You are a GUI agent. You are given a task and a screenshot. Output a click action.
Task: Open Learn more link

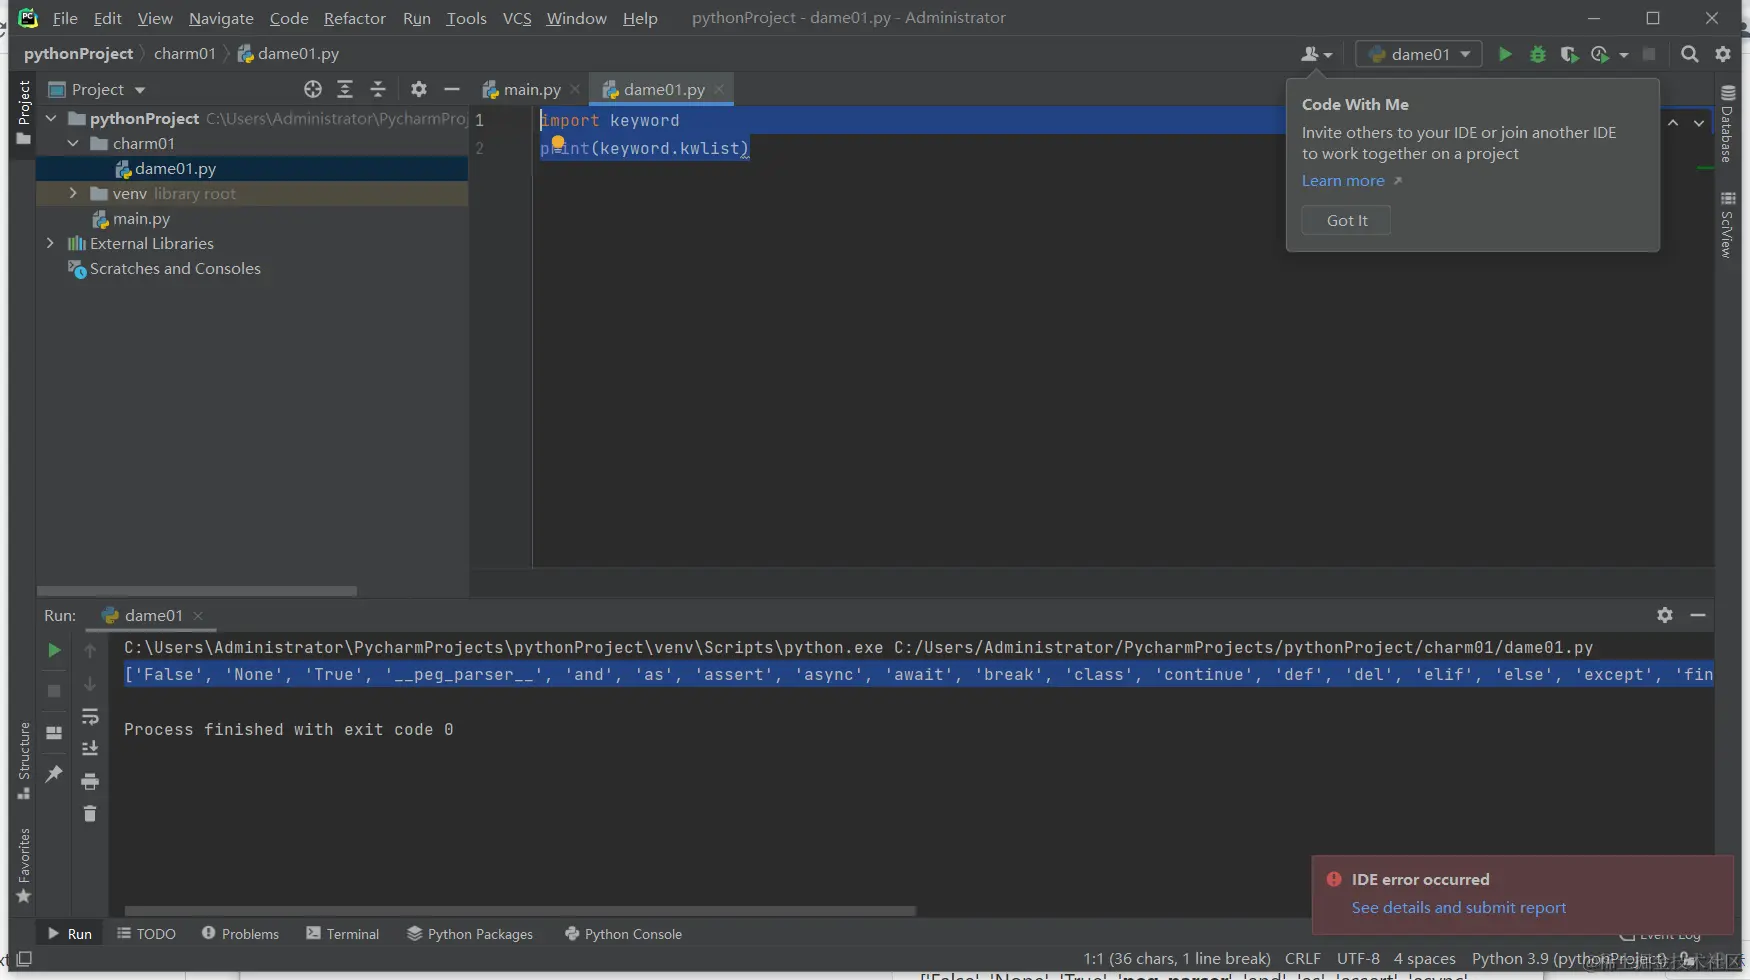[1343, 181]
